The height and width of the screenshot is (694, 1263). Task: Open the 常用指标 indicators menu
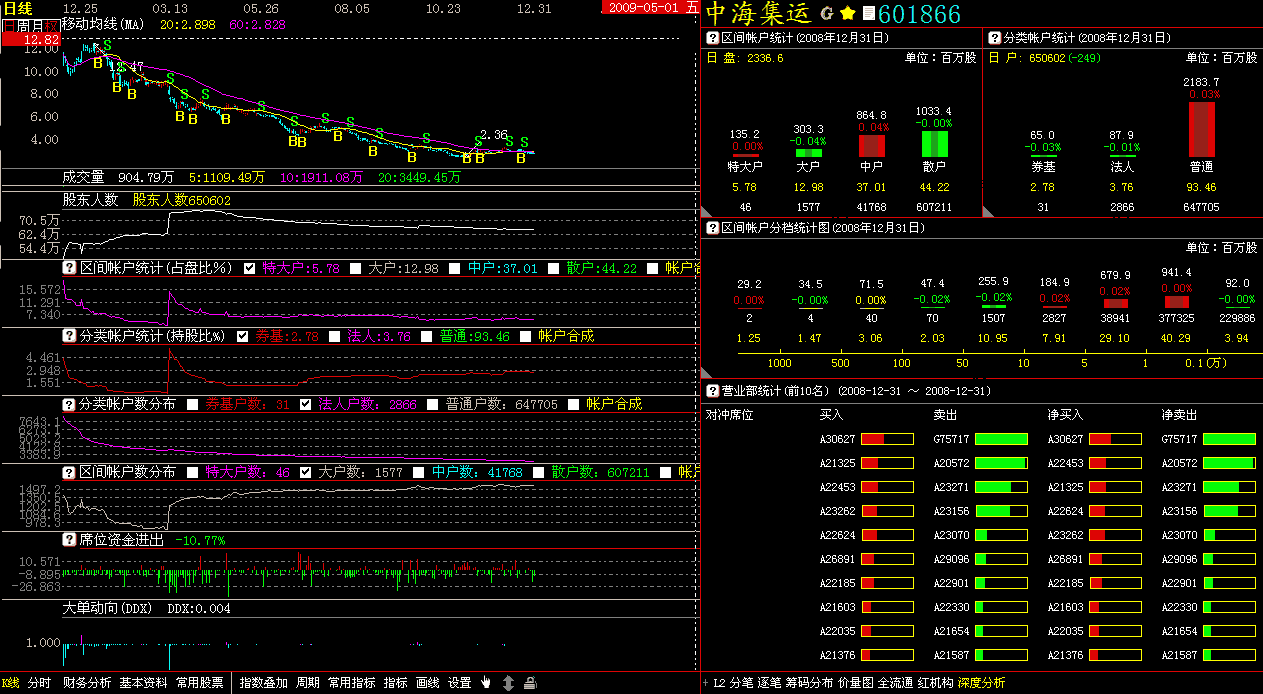tap(351, 683)
